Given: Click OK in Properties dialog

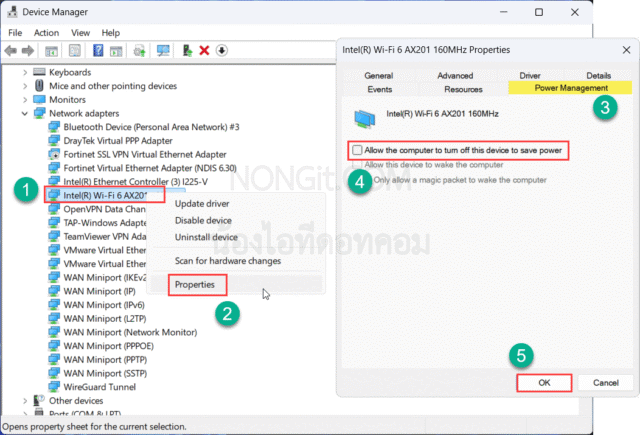Looking at the screenshot, I should click(544, 383).
